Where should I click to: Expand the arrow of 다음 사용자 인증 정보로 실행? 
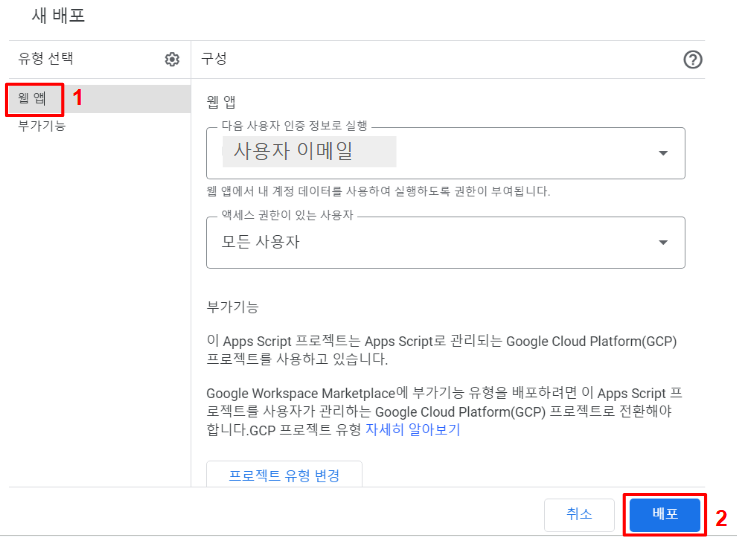(663, 153)
